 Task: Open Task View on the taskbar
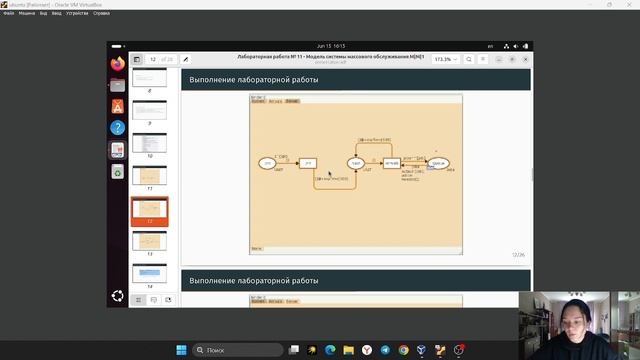293,350
